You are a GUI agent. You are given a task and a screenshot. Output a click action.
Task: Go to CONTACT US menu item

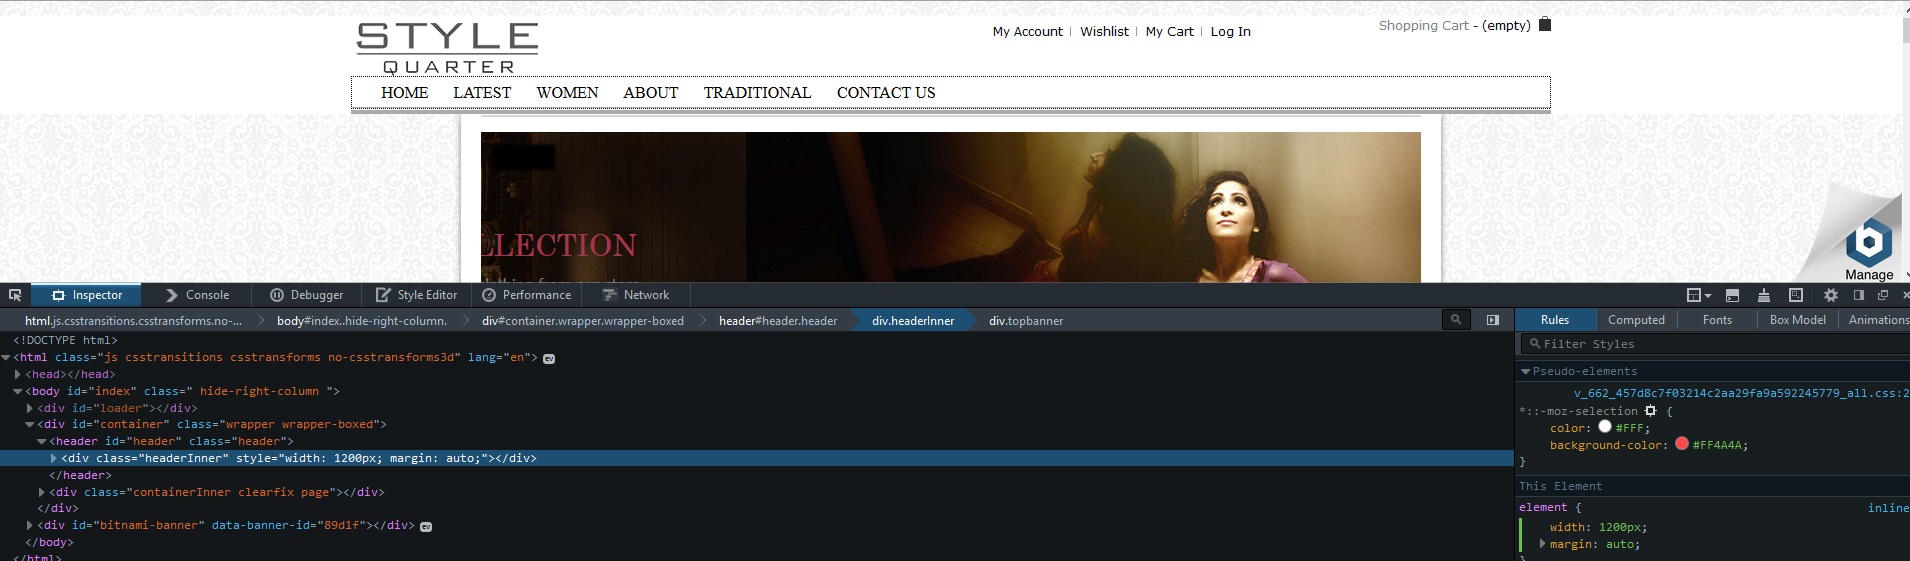pyautogui.click(x=886, y=92)
